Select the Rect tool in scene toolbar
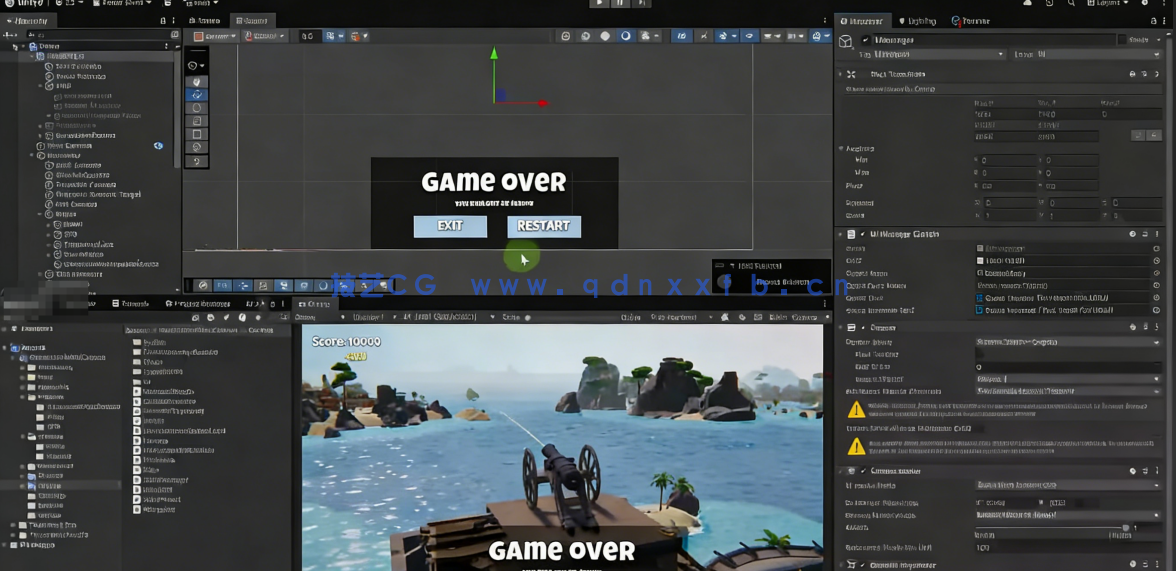The height and width of the screenshot is (571, 1176). [197, 134]
